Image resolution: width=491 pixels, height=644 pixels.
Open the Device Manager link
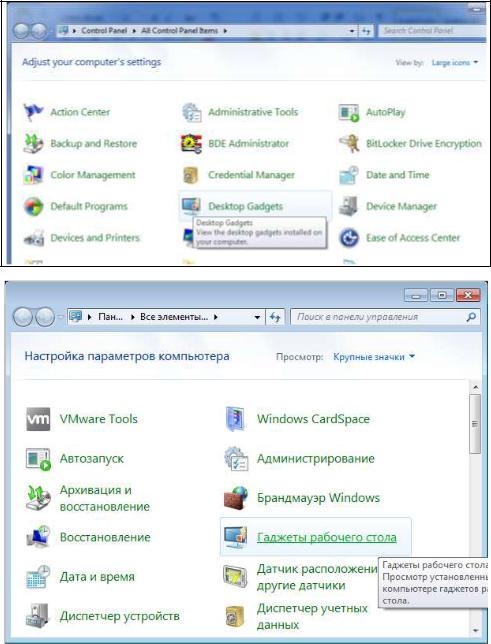pos(401,206)
